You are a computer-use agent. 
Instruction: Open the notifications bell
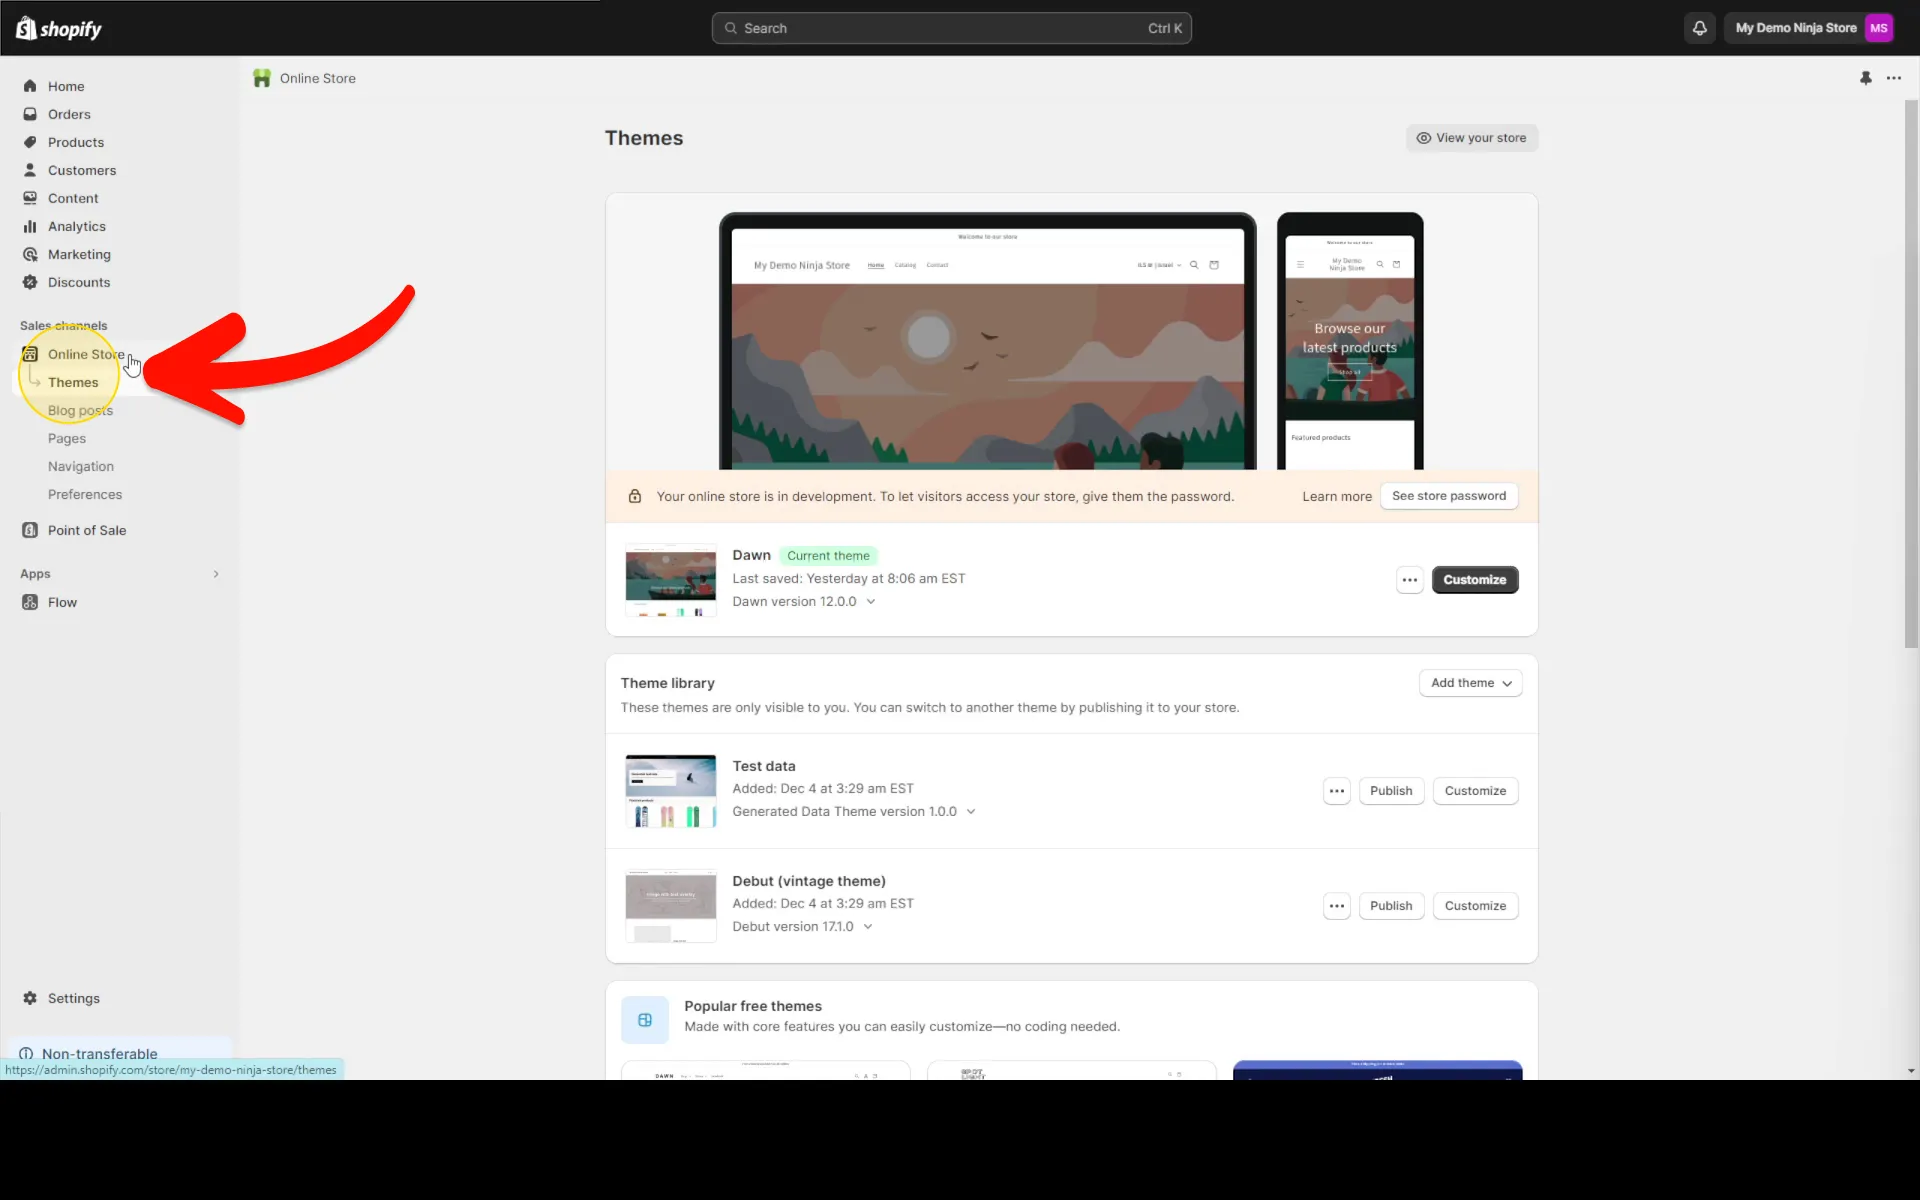(1699, 28)
